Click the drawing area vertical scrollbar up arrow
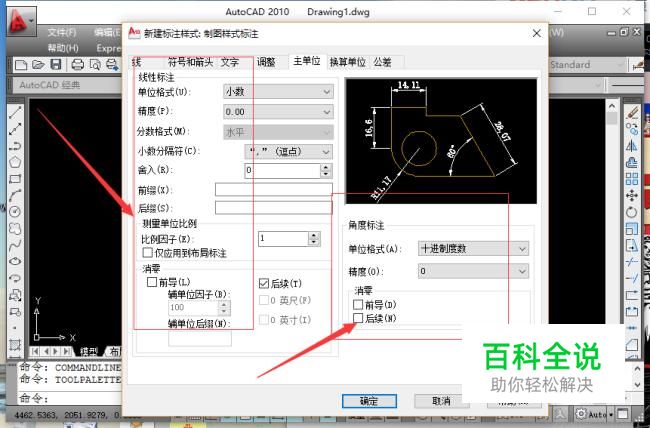 tap(612, 106)
